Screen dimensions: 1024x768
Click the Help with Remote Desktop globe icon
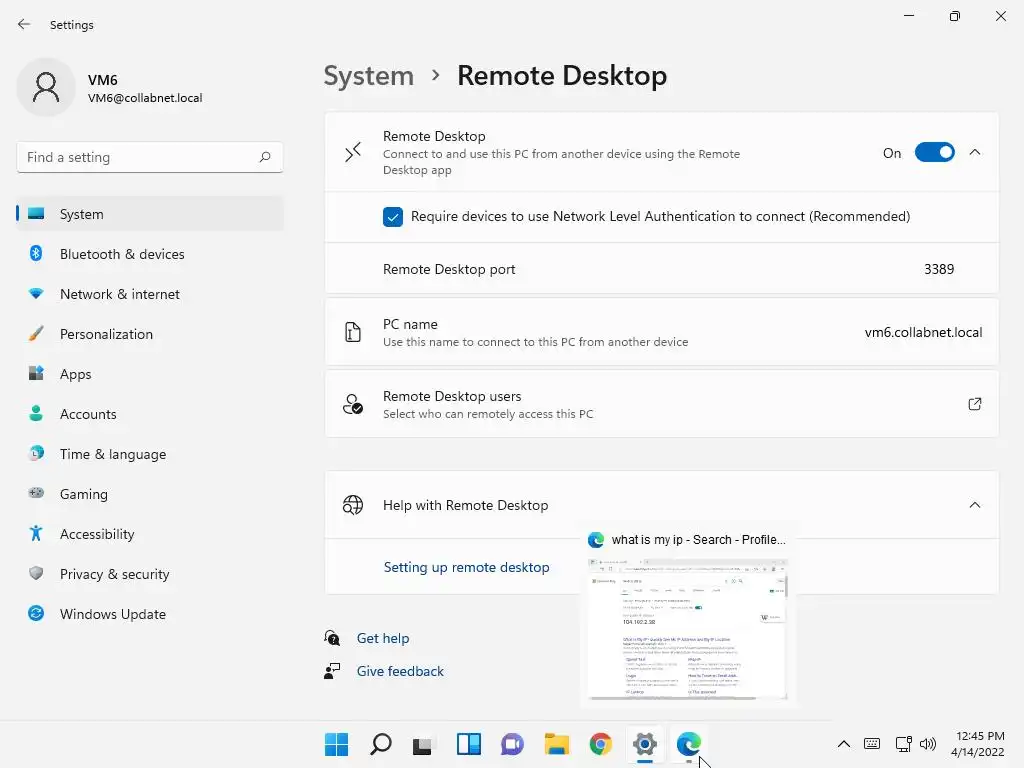(x=353, y=505)
